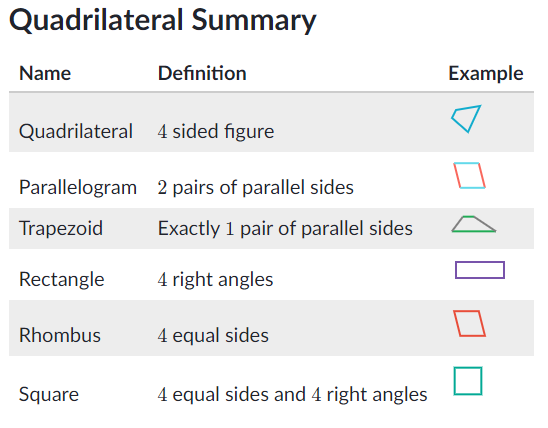Click the '4 sided figure' definition text
Screen dimensions: 548x428
point(216,131)
